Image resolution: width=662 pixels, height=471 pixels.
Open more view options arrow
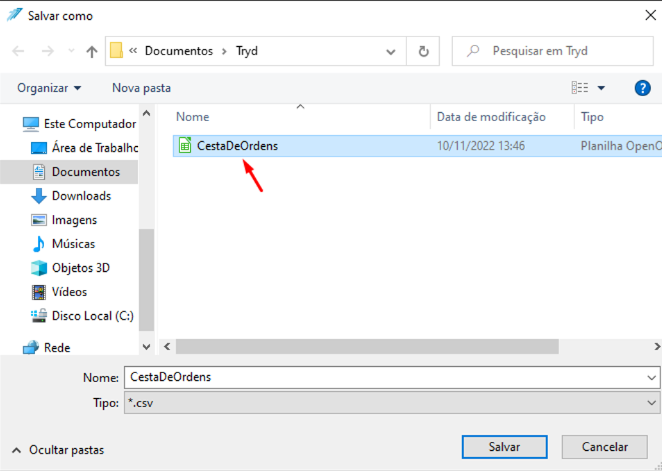(601, 88)
